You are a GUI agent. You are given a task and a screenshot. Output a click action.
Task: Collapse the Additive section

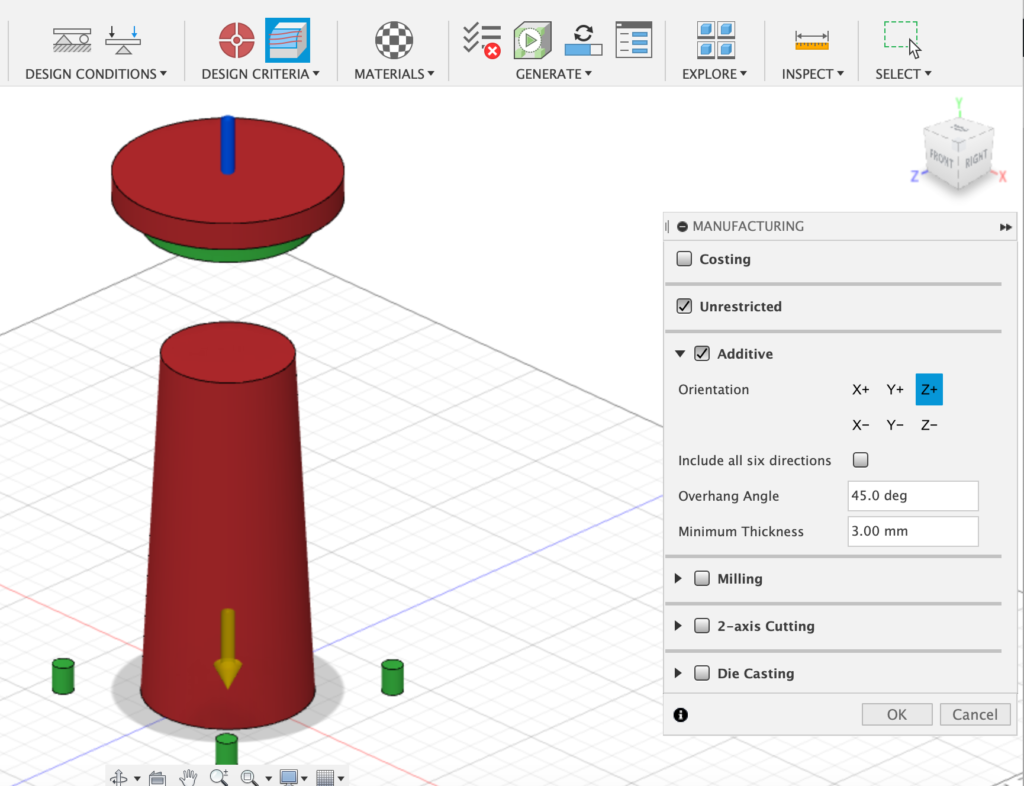click(680, 354)
